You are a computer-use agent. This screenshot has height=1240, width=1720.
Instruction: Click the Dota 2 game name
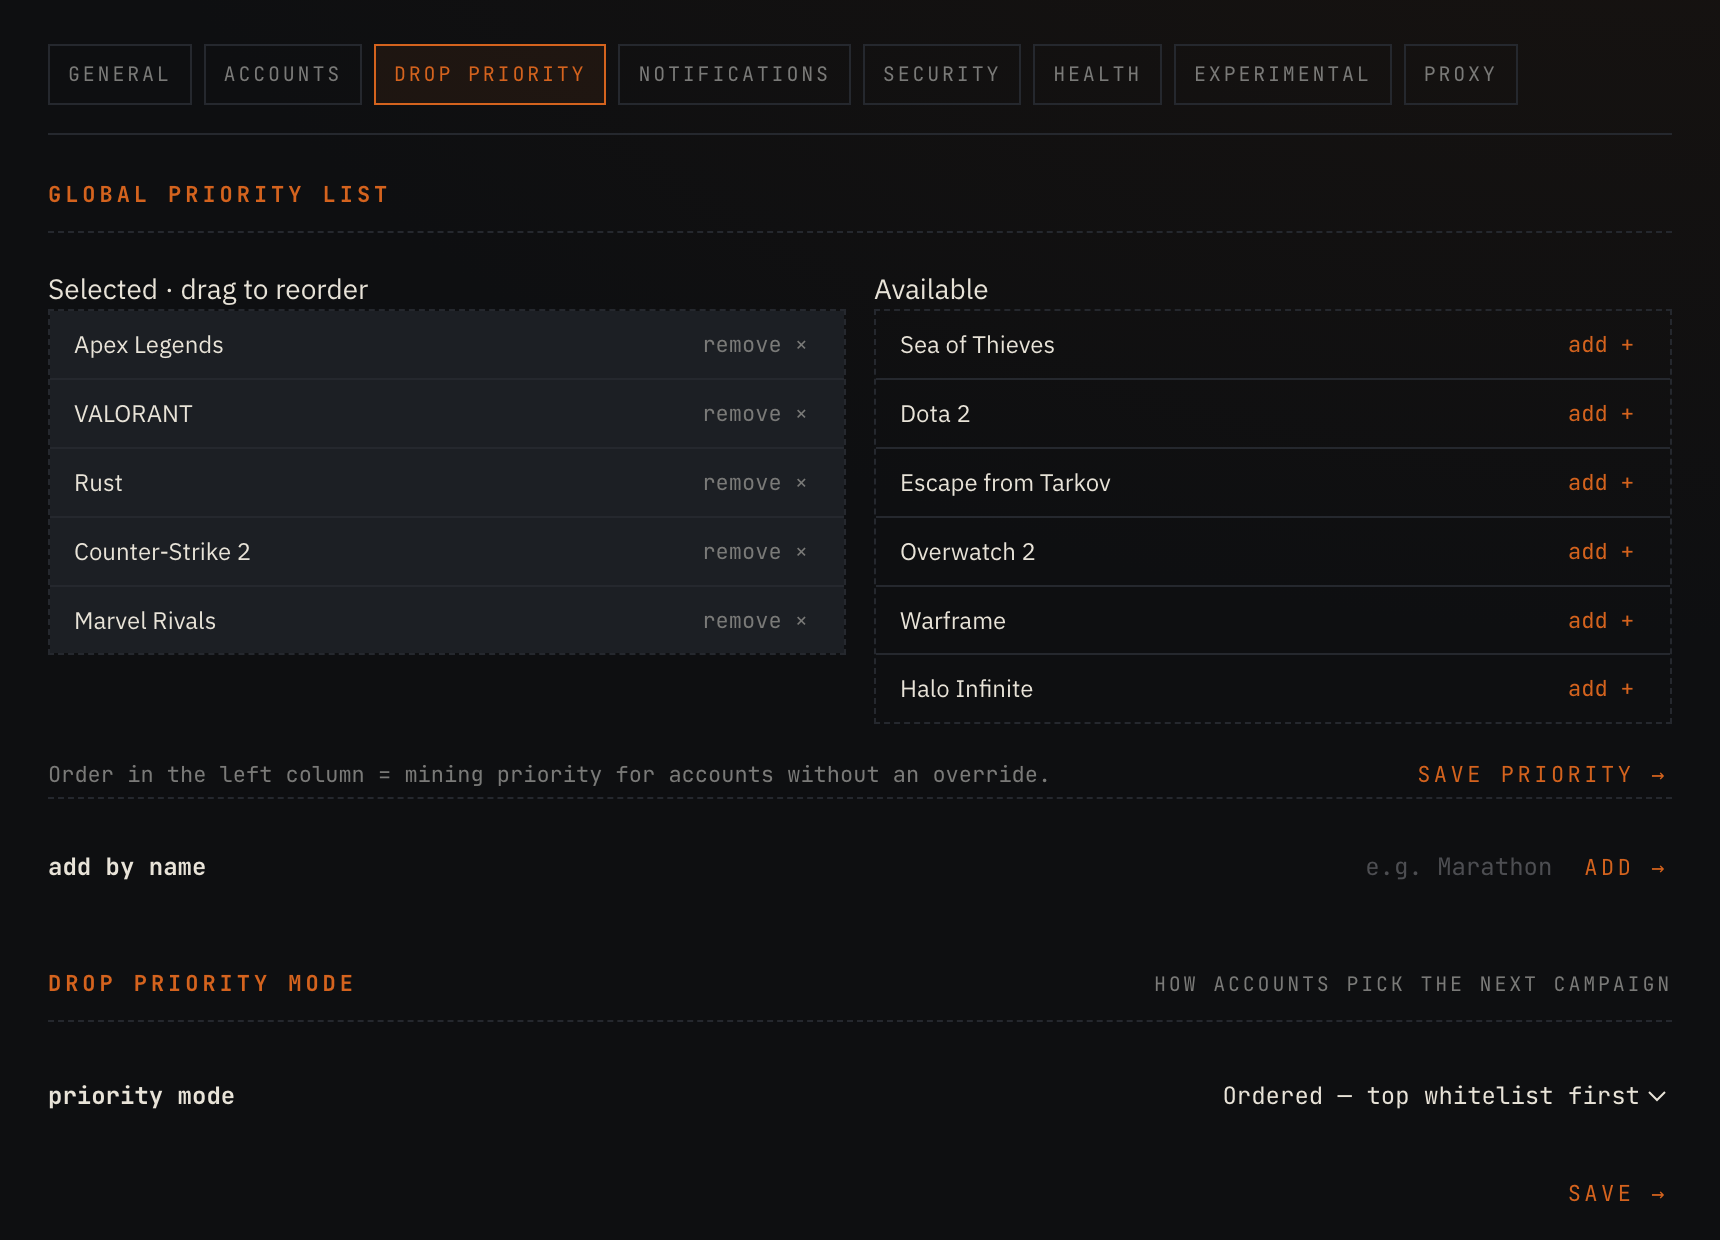(x=935, y=414)
